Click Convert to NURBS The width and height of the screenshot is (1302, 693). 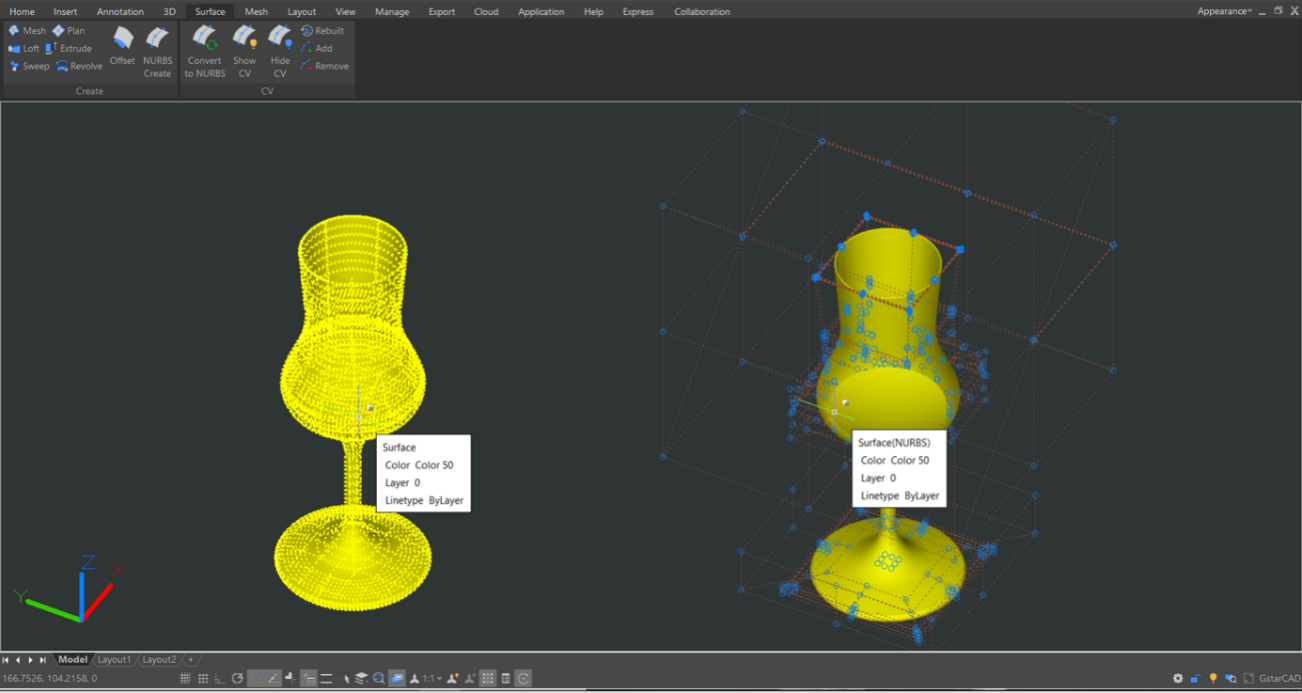[x=204, y=48]
